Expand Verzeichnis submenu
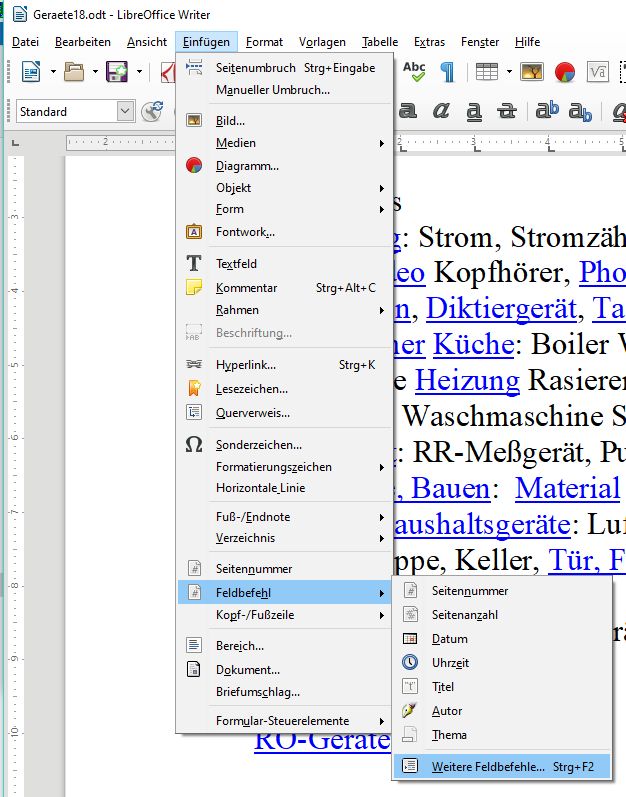626x797 pixels. point(285,538)
